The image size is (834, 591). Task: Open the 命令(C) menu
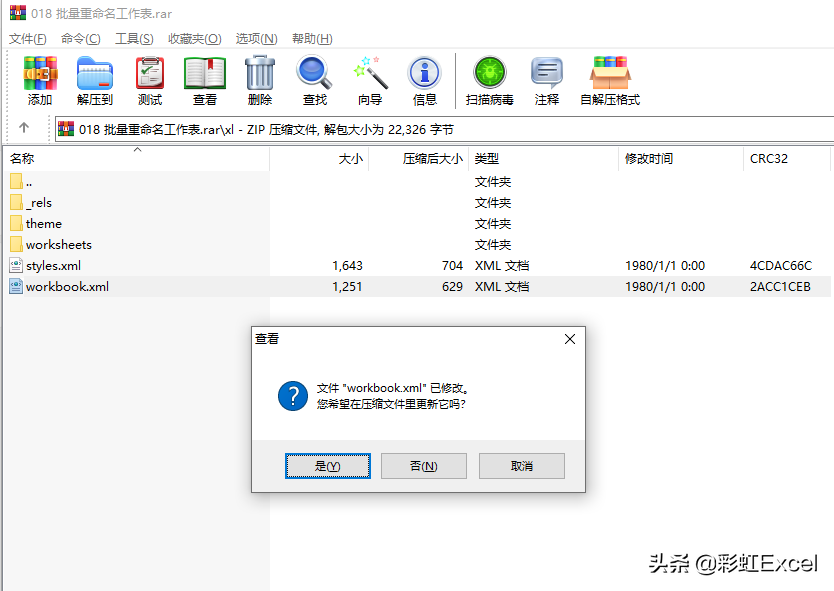(80, 39)
